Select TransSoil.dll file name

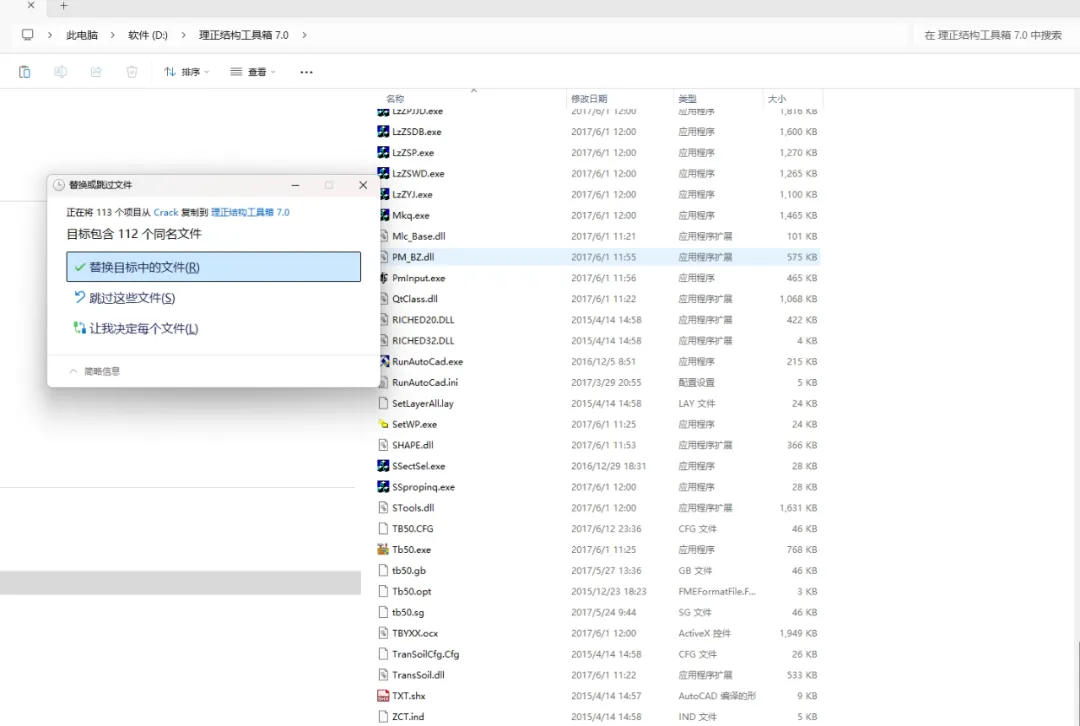tap(418, 674)
